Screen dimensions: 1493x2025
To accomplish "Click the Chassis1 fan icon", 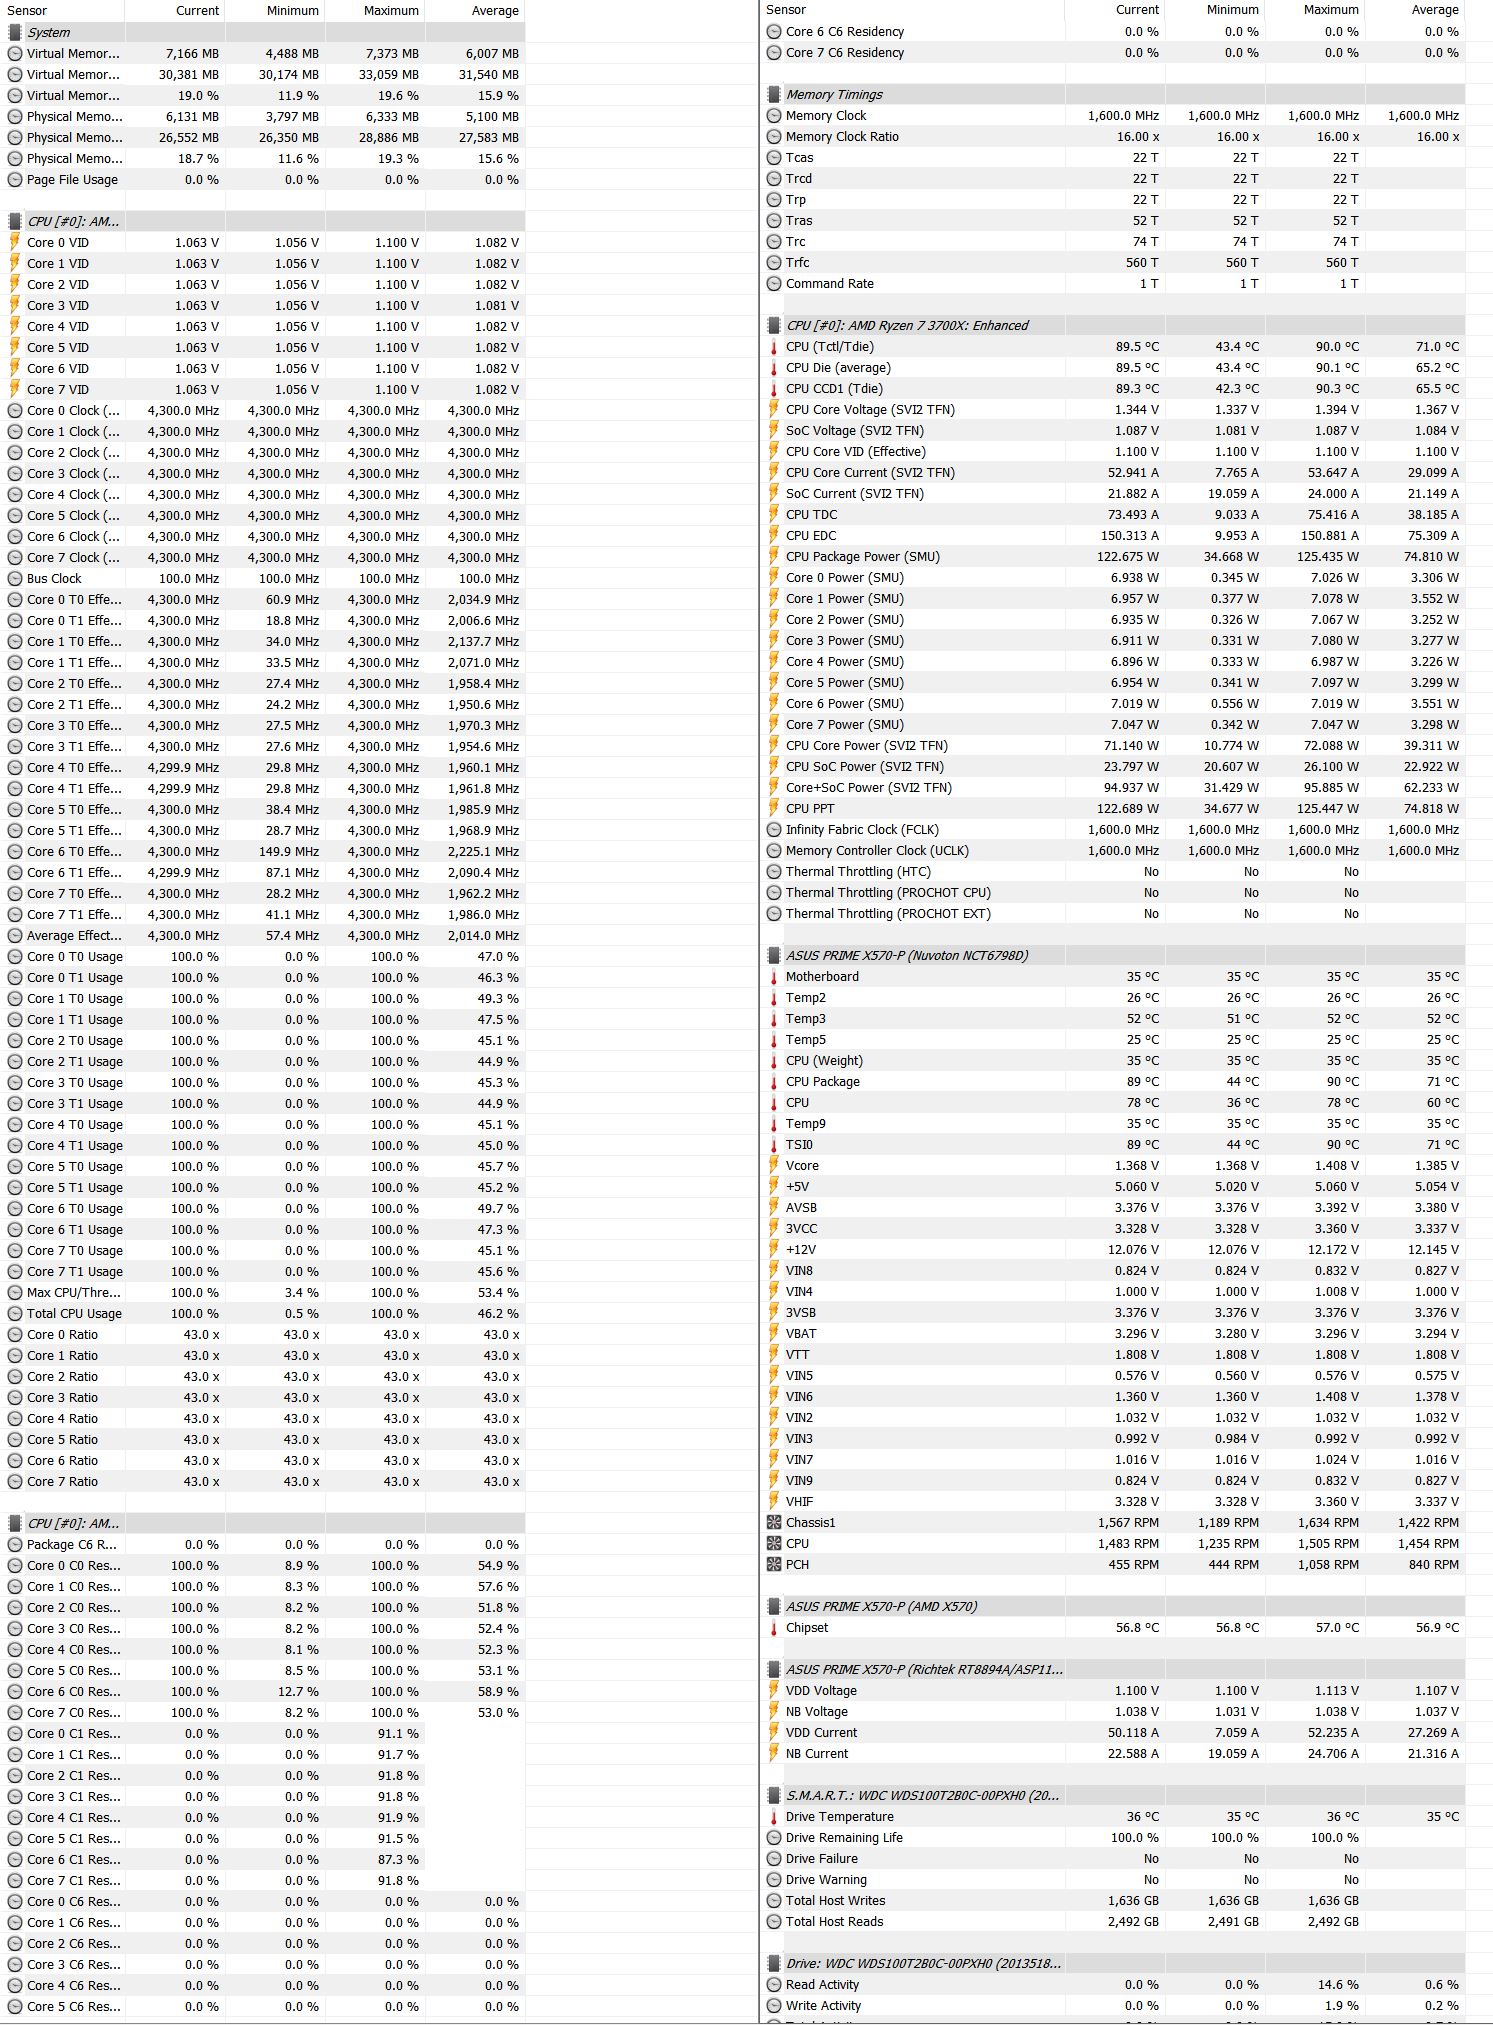I will [x=774, y=1523].
